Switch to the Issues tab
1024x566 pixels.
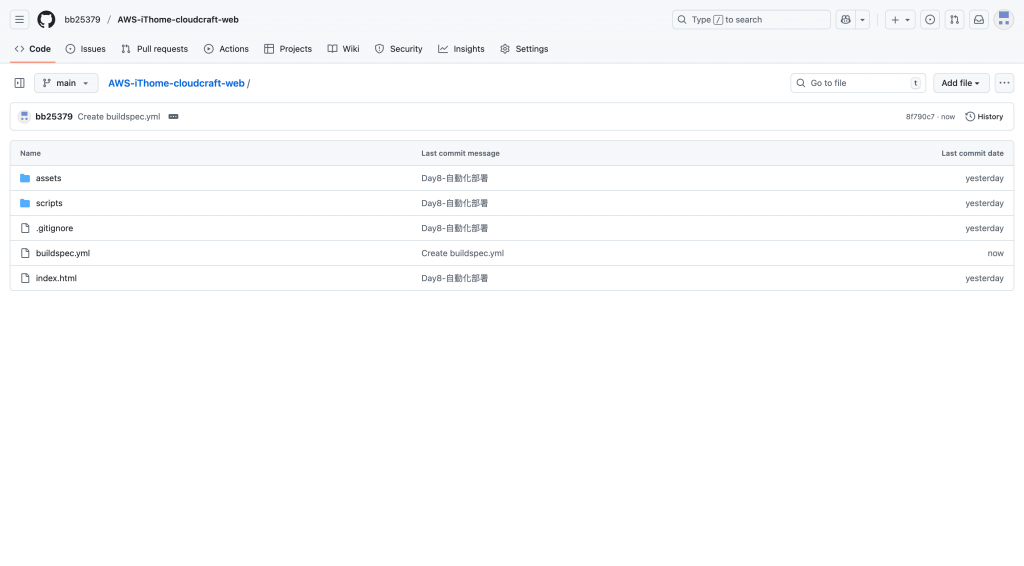click(x=86, y=49)
